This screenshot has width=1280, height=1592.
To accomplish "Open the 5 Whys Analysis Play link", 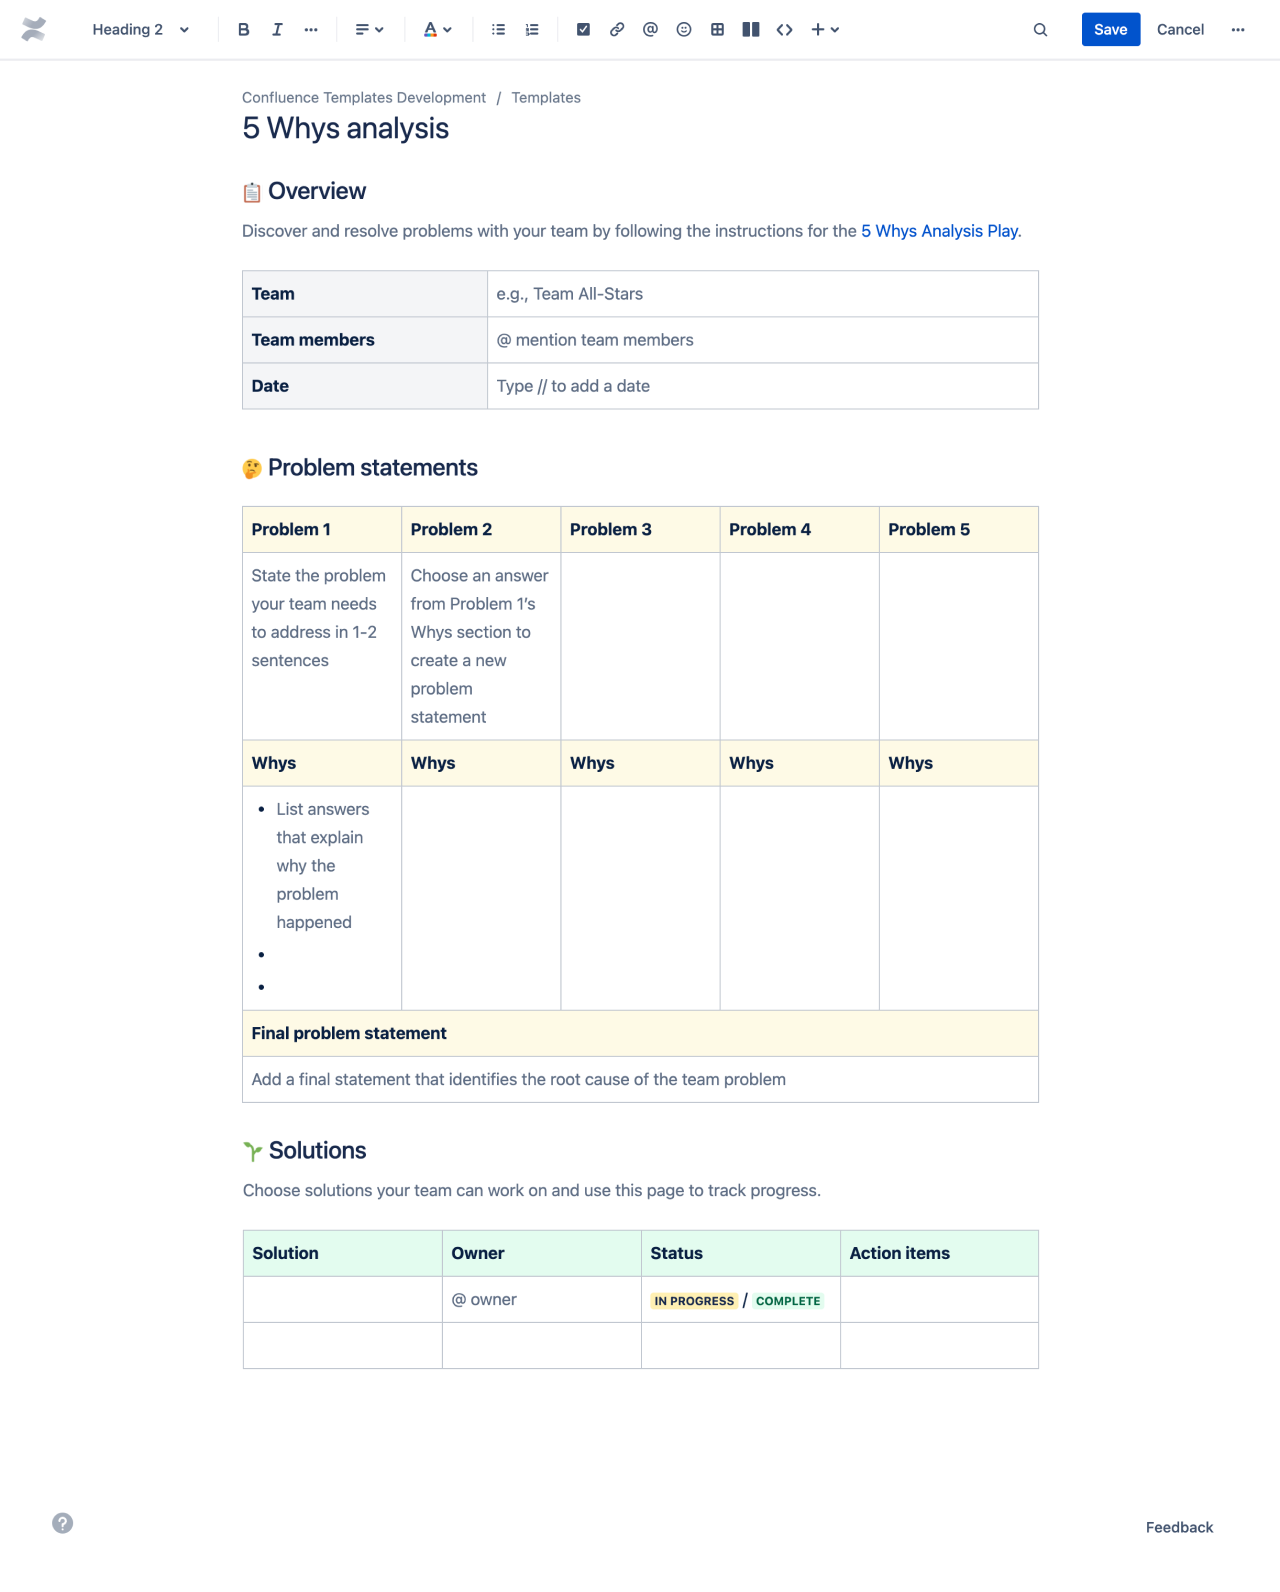I will [x=940, y=231].
